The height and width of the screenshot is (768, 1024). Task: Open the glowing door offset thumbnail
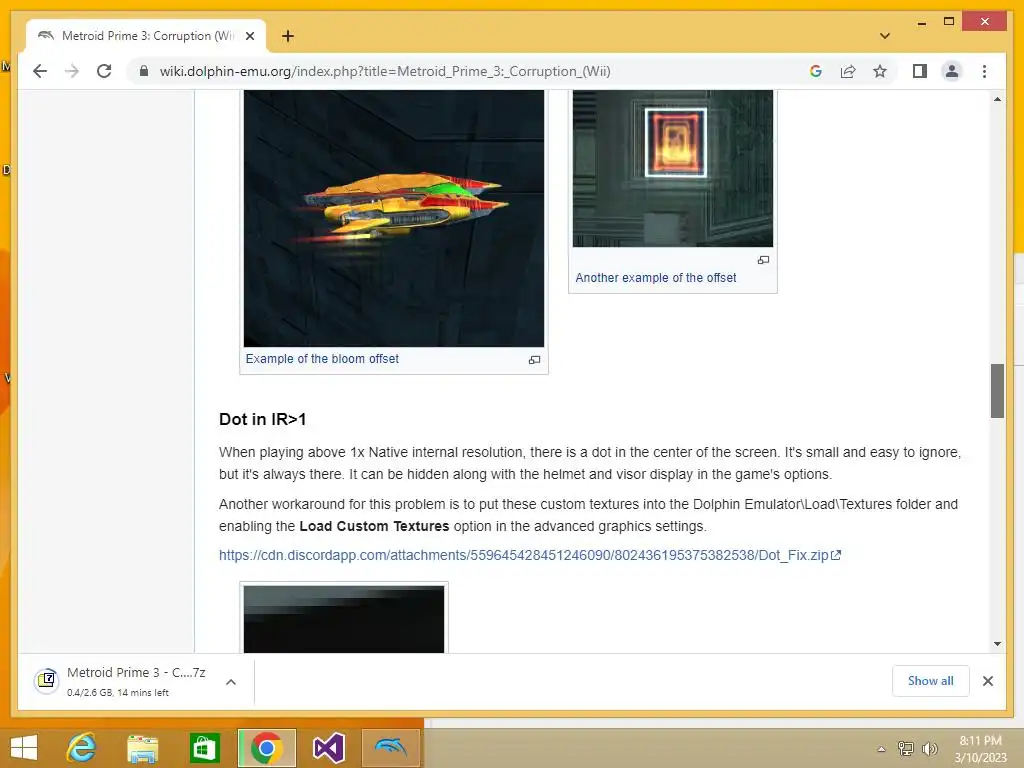pyautogui.click(x=673, y=168)
